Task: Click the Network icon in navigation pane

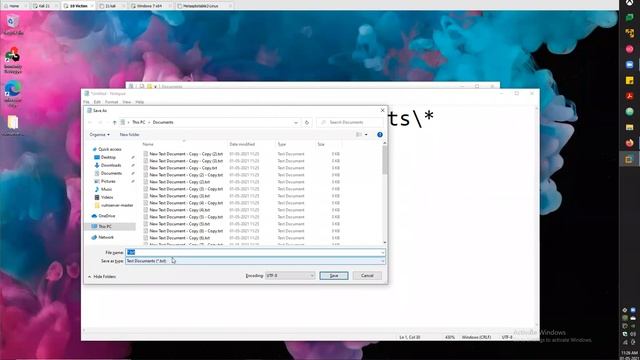Action: pyautogui.click(x=94, y=237)
